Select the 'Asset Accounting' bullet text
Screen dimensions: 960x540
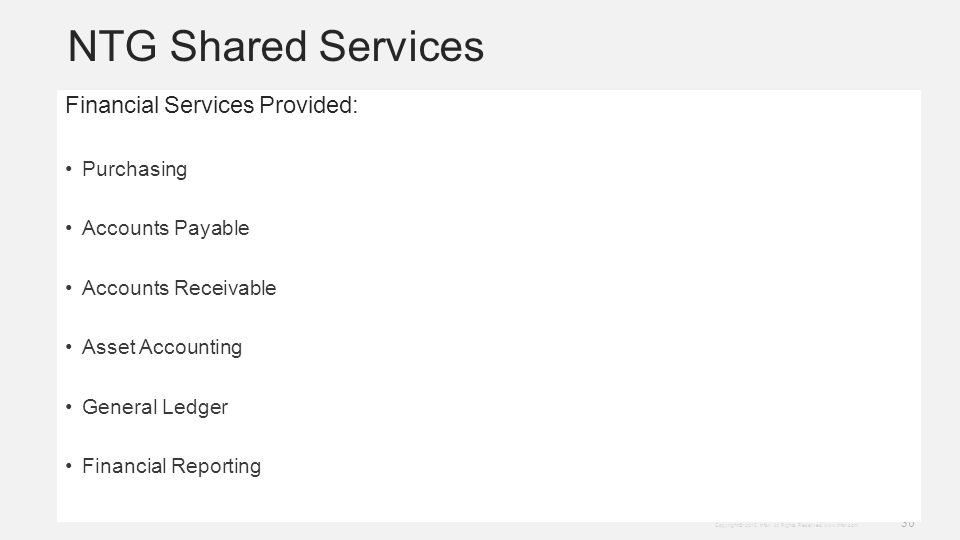coord(162,347)
